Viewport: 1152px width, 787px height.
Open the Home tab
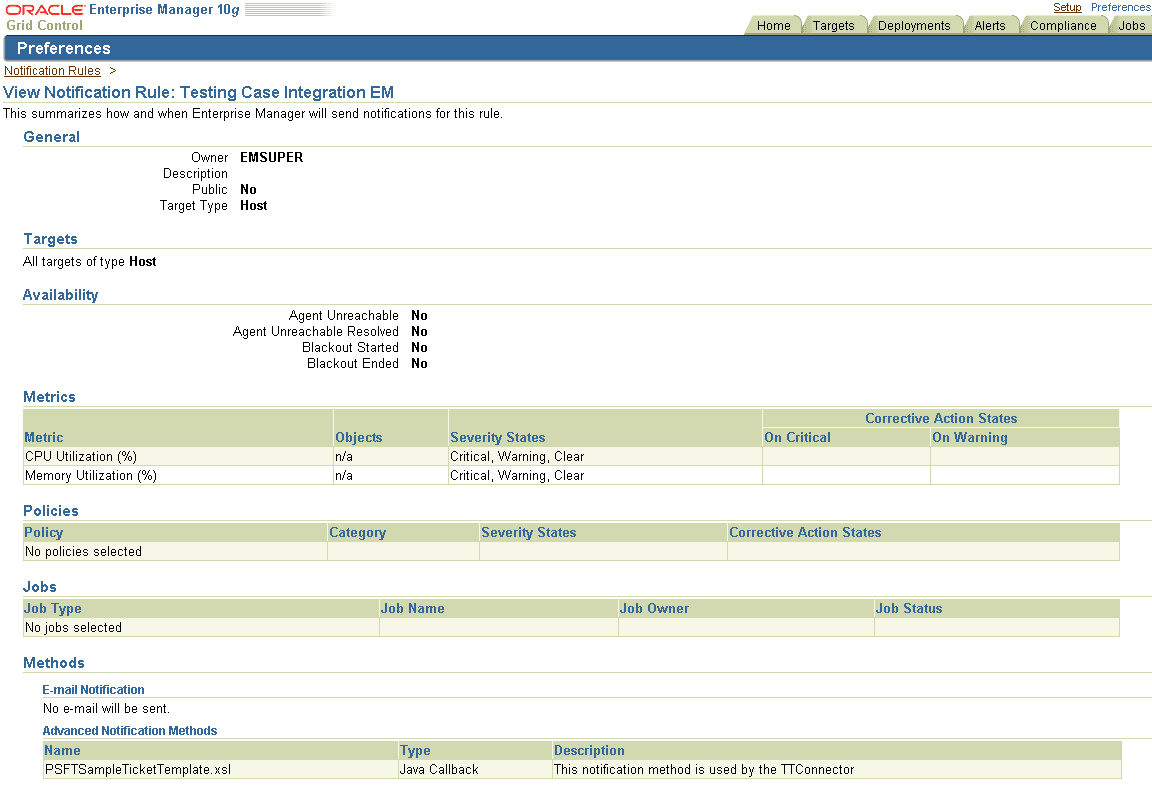click(773, 25)
